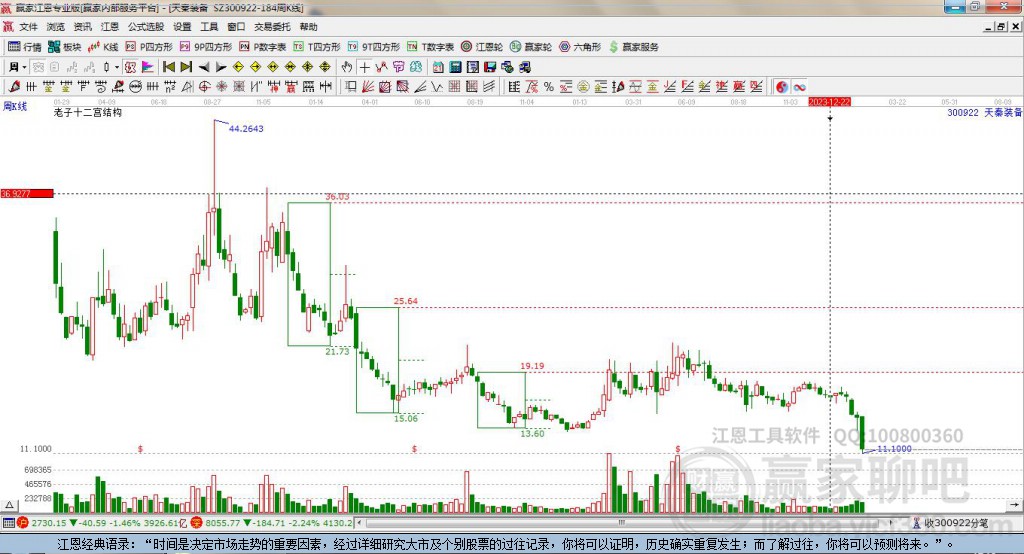This screenshot has width=1024, height=554.
Task: Click the horizontal chart scrollbar
Action: click(624, 523)
